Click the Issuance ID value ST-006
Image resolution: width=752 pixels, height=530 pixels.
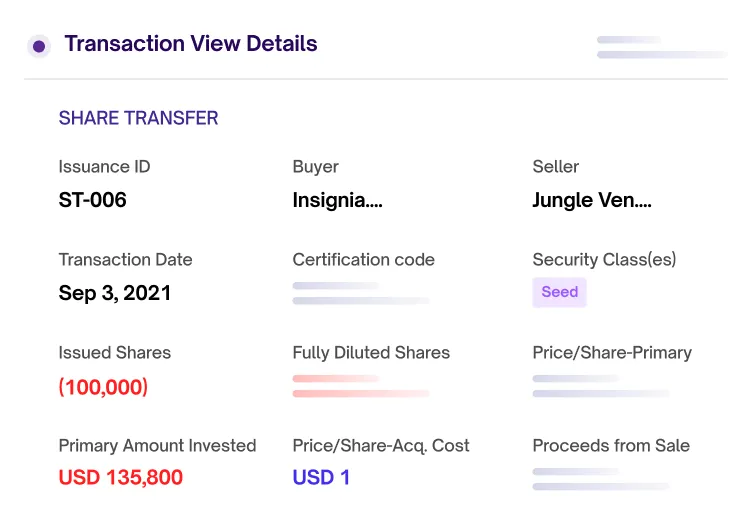pyautogui.click(x=93, y=200)
